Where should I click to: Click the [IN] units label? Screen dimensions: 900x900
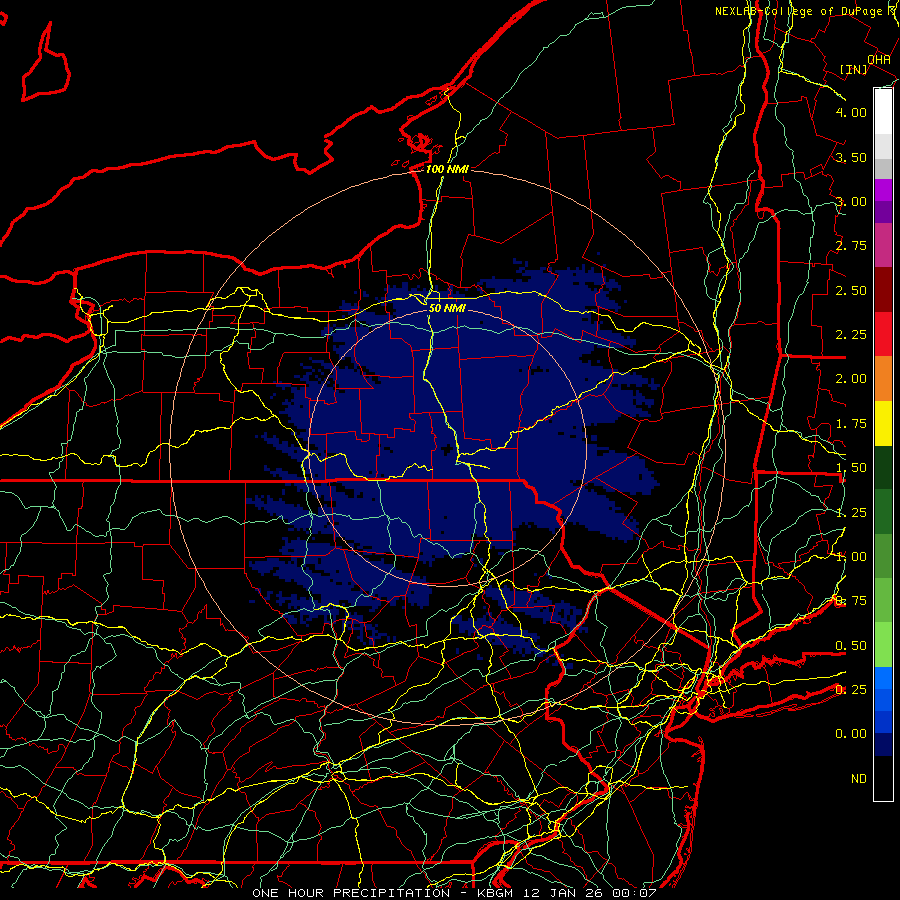(x=854, y=69)
